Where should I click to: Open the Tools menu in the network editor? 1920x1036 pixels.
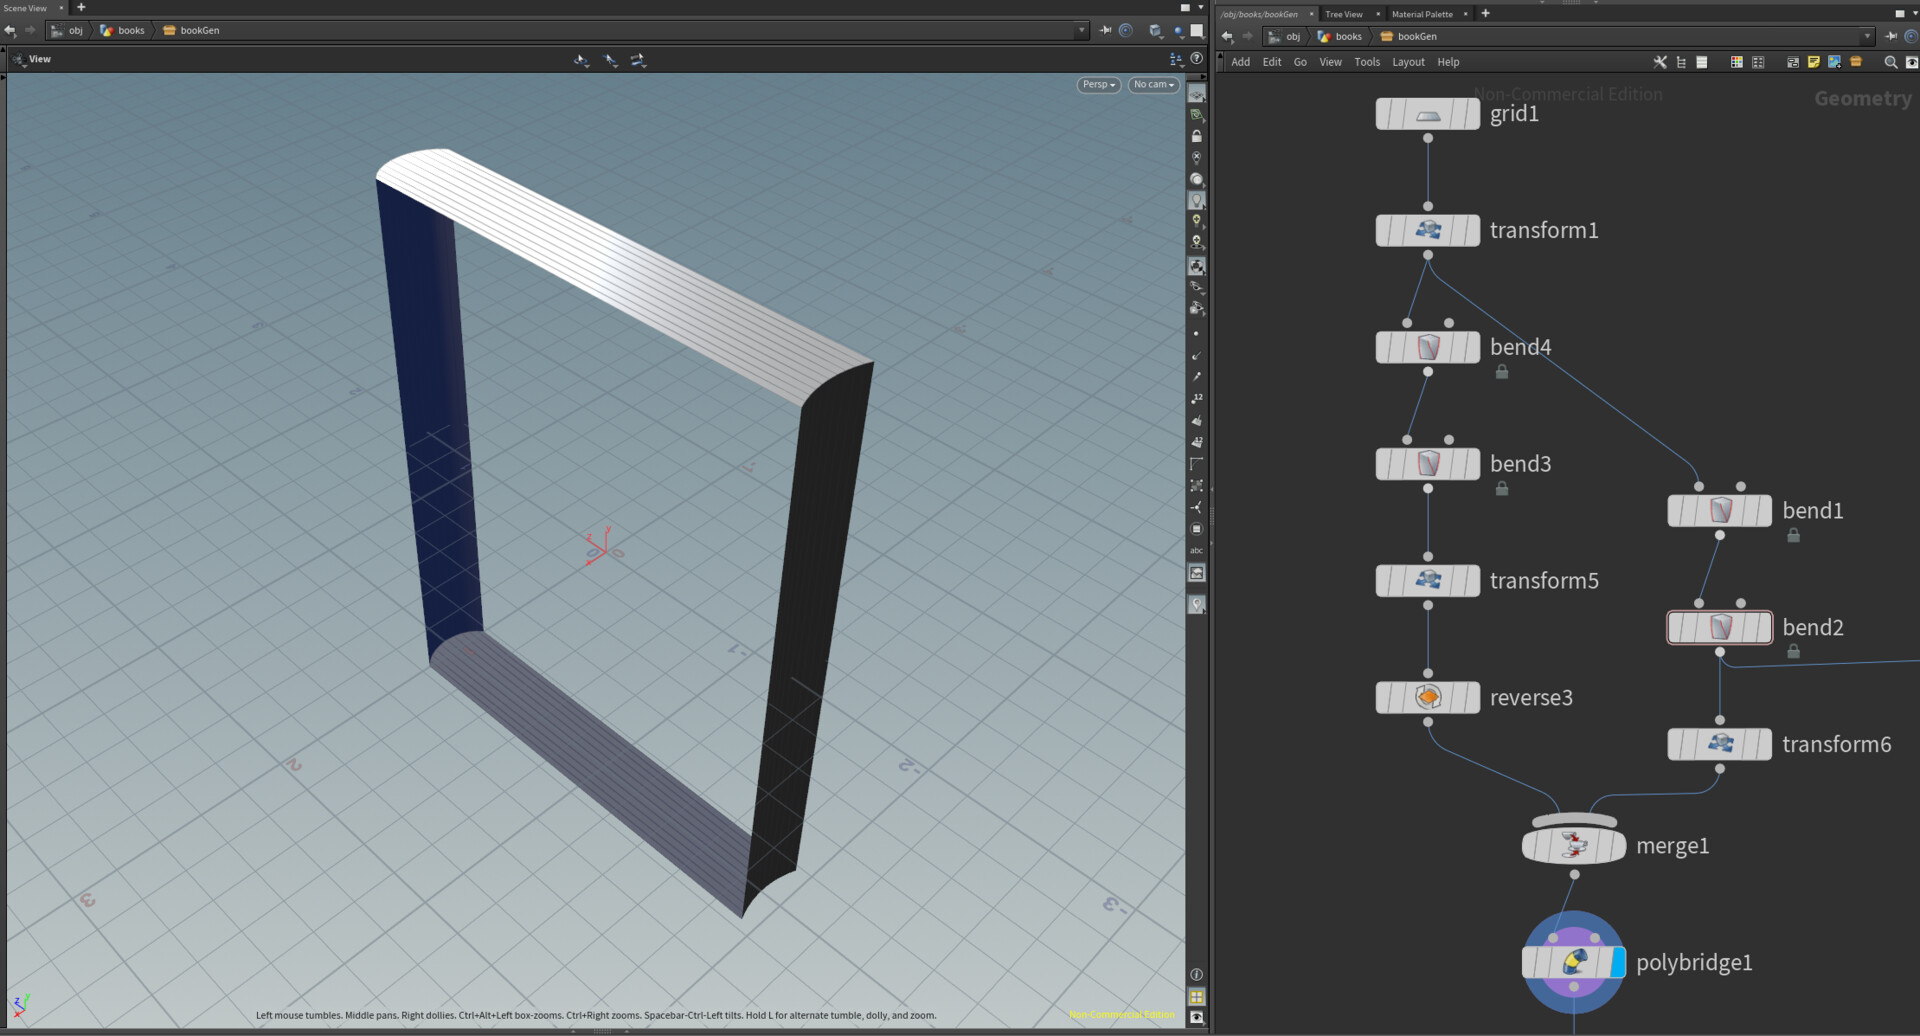point(1367,62)
